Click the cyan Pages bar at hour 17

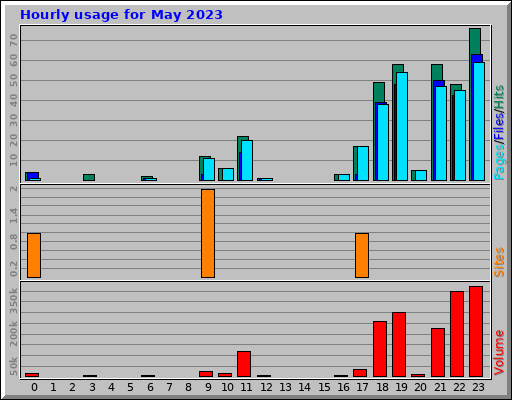click(363, 163)
